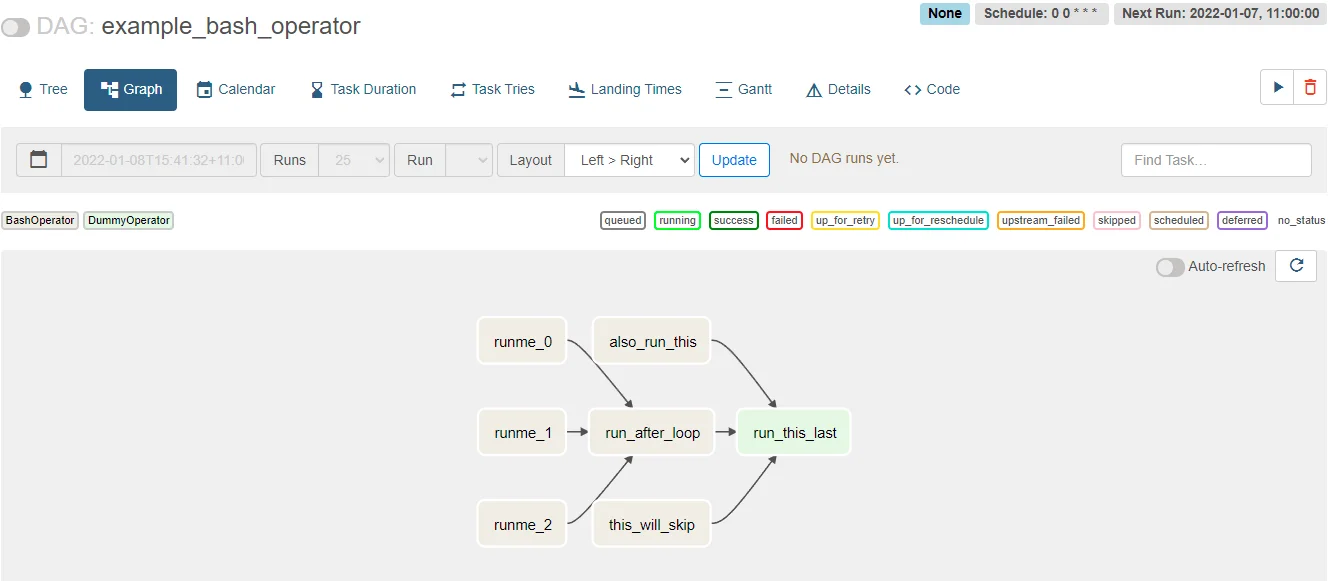Open the Task Duration view

(x=363, y=89)
